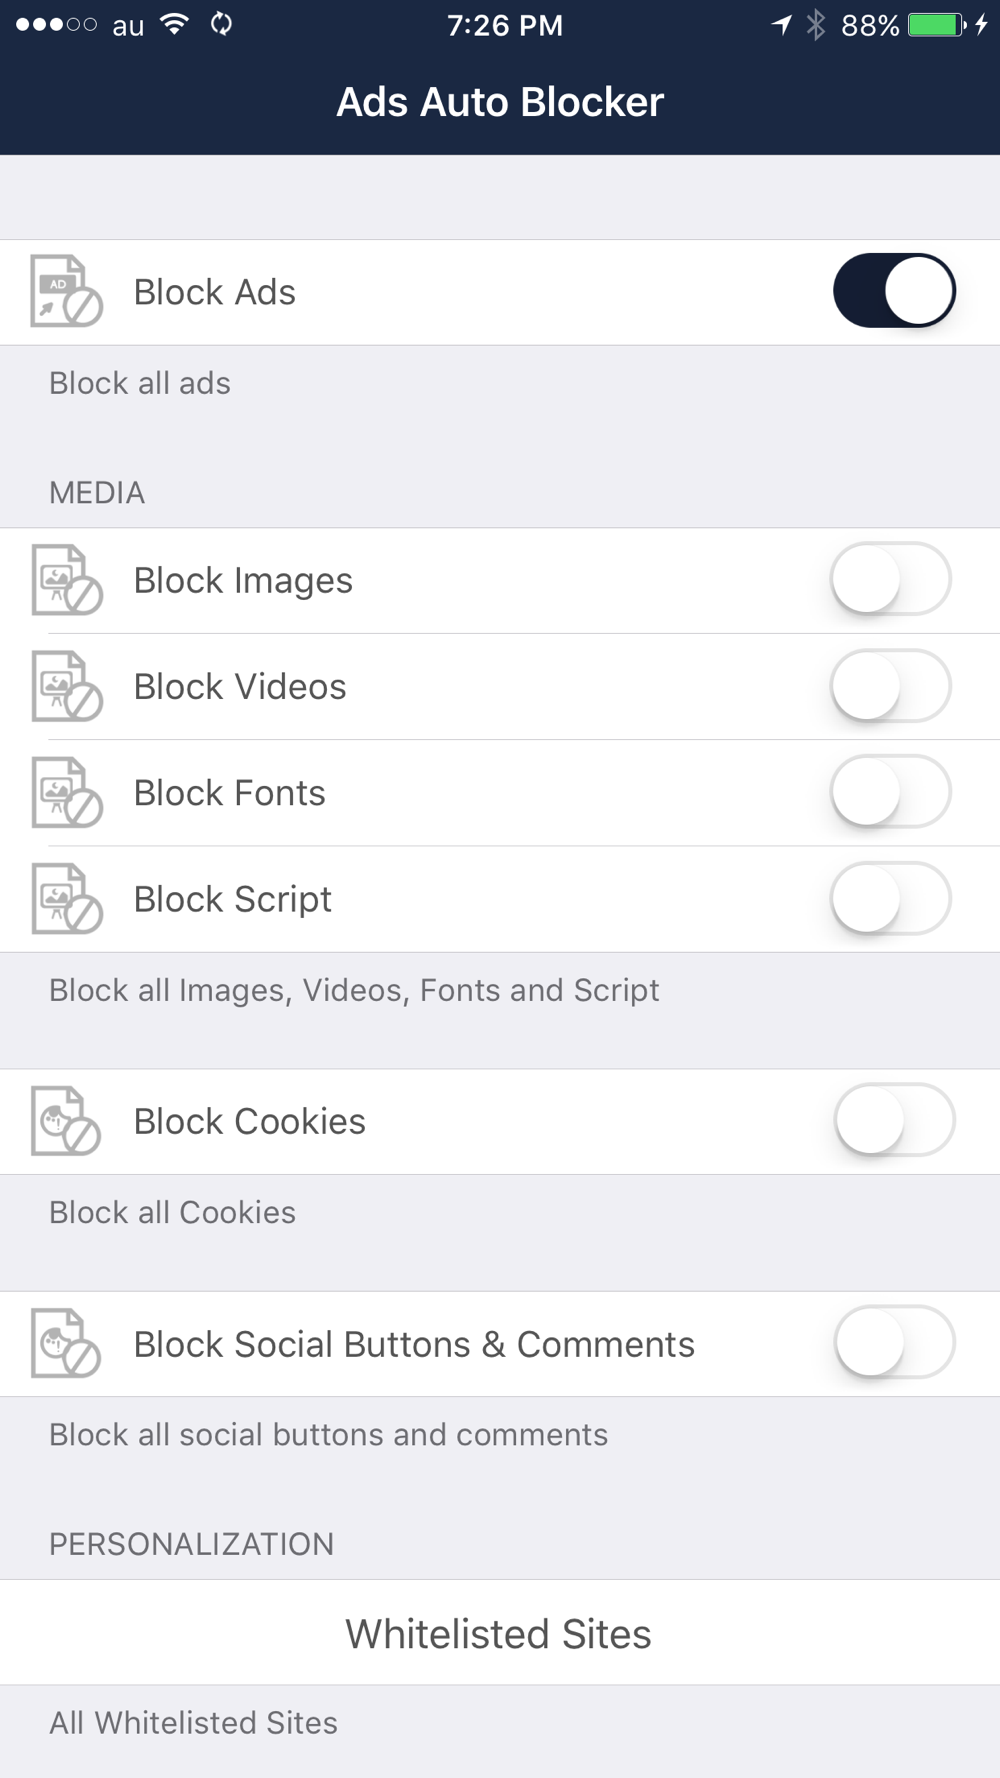Click the Block Images row icon

click(67, 580)
